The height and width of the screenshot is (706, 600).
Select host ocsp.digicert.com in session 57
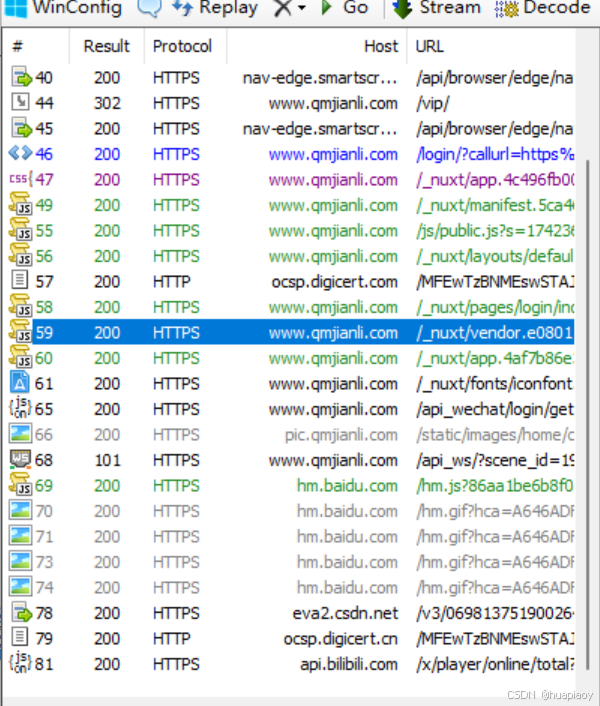334,282
